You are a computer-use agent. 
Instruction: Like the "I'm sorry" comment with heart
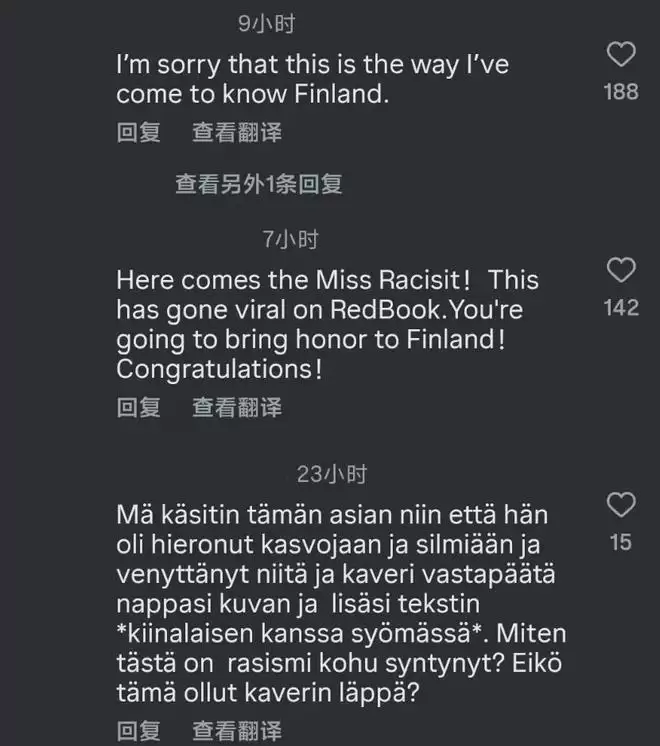tap(621, 55)
